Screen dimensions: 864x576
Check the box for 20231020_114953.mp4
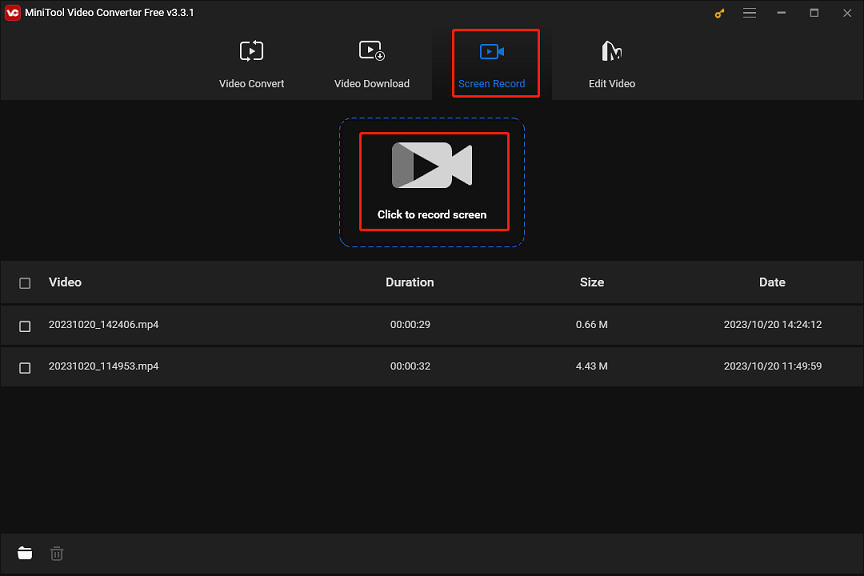tap(25, 368)
